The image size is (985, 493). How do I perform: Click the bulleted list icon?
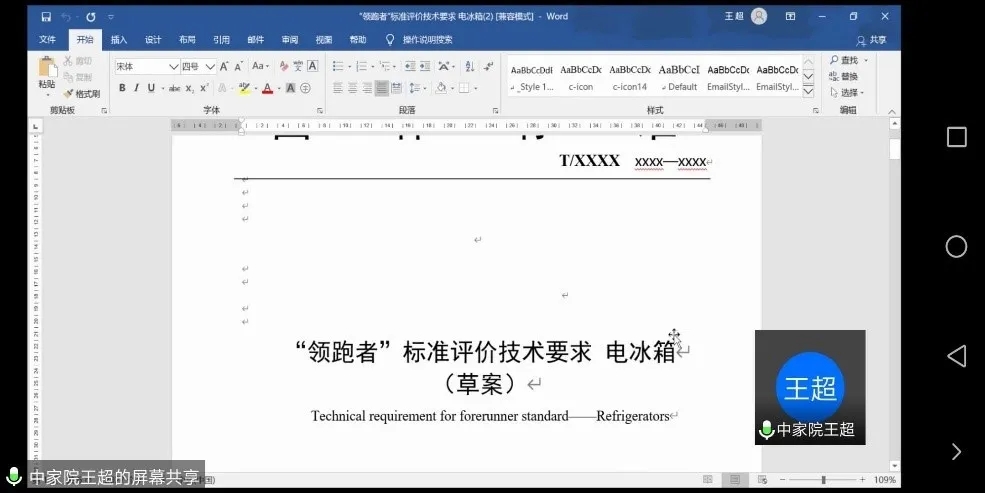click(338, 66)
